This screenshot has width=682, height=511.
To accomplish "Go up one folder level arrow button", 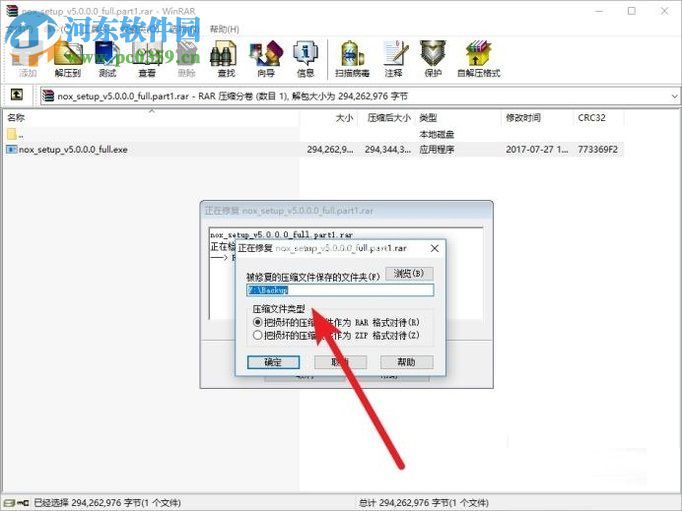I will 17,94.
